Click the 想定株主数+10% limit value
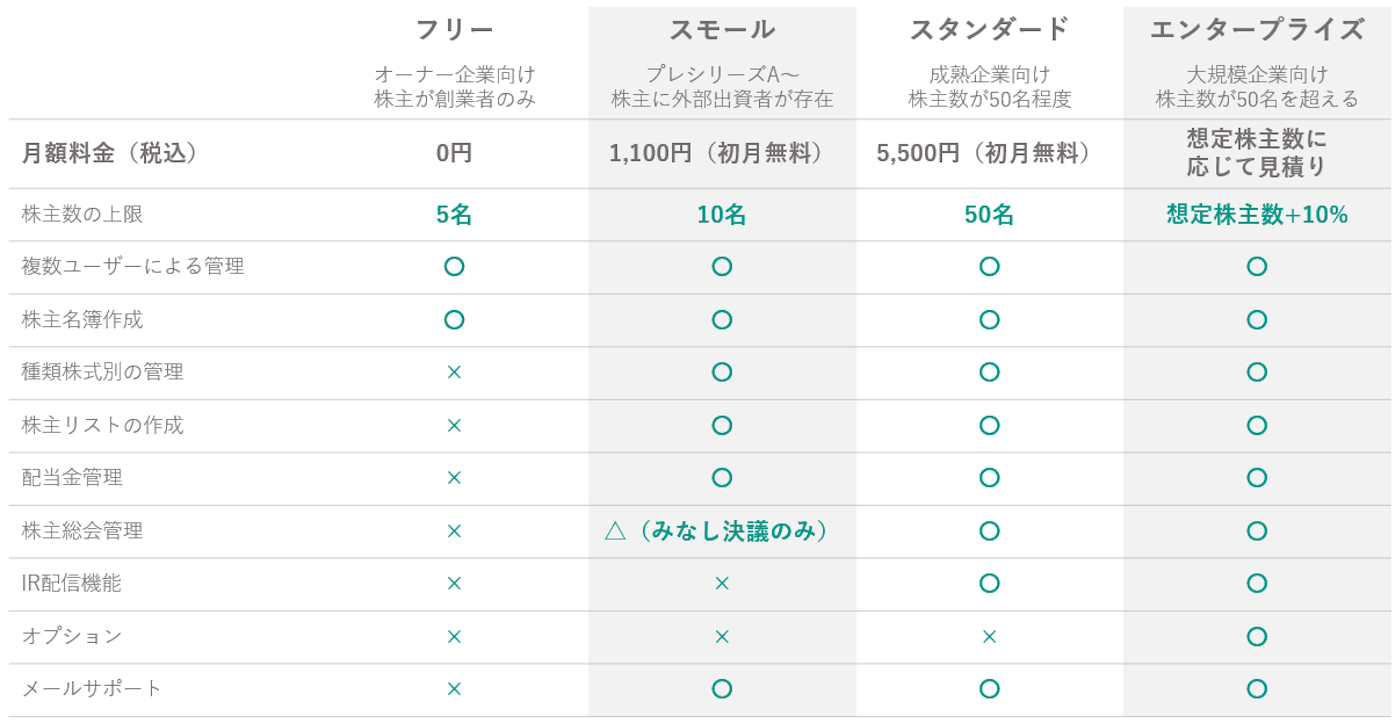1398x723 pixels. tap(1257, 215)
